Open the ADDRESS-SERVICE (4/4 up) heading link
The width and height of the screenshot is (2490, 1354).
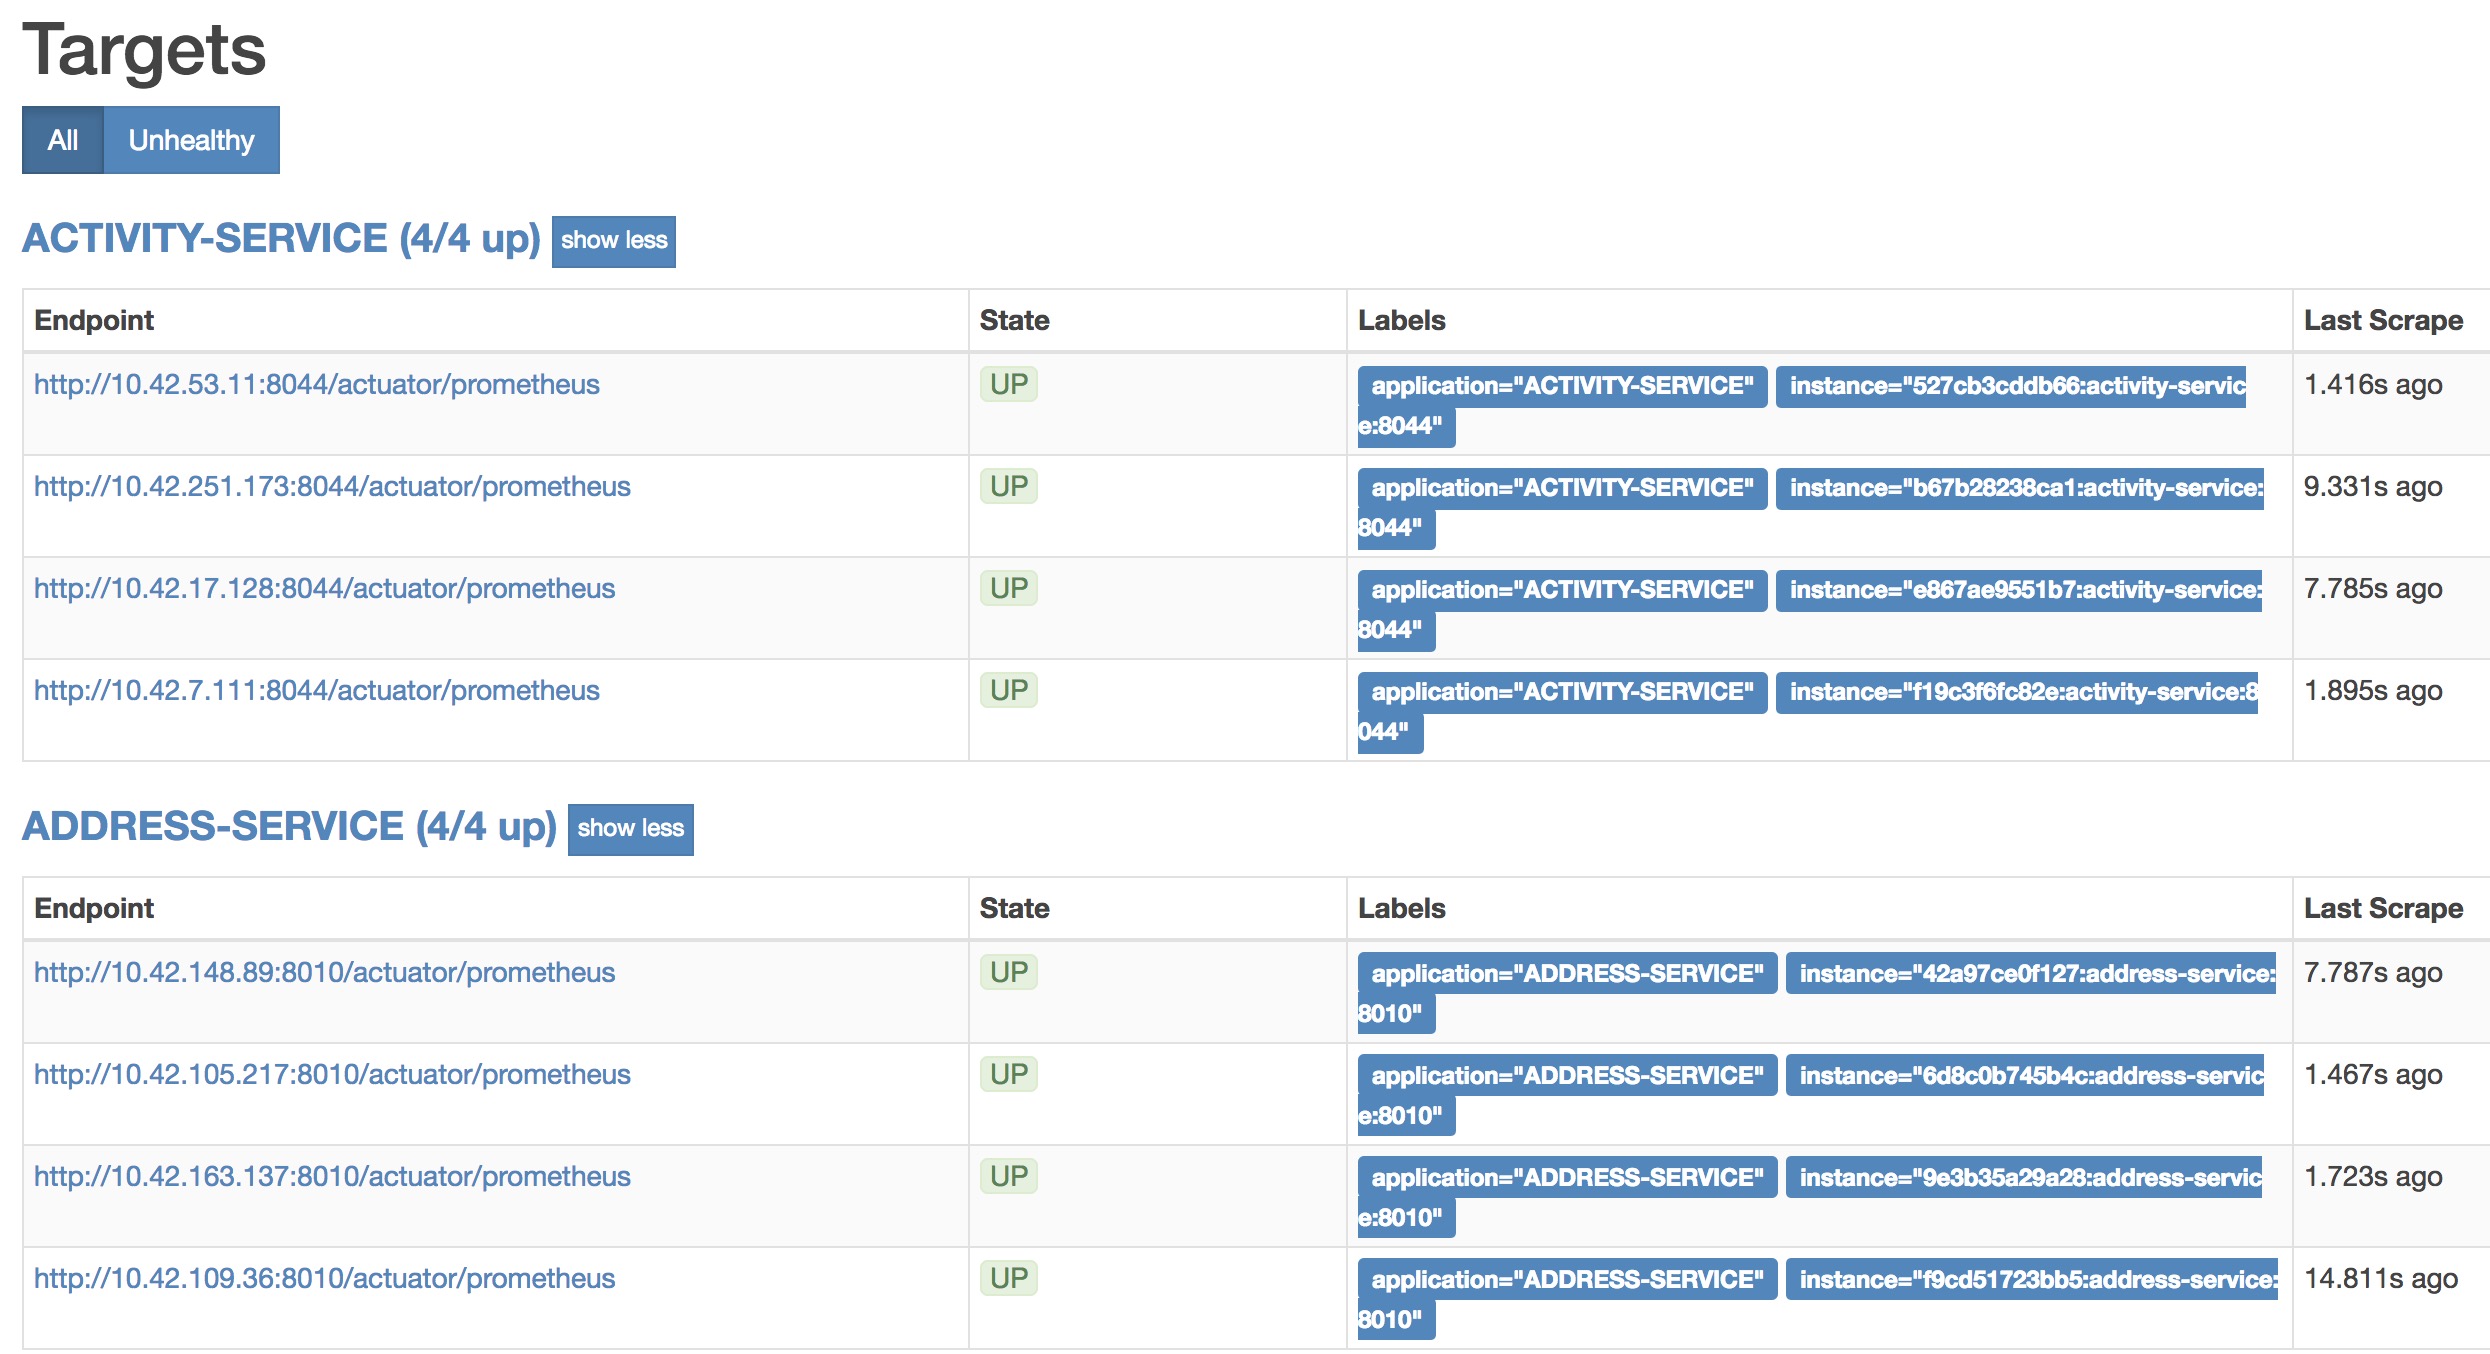(289, 827)
